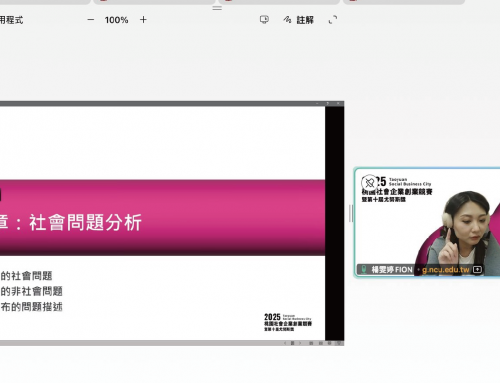
Task: Select the speaker's video thumbnail
Action: pyautogui.click(x=427, y=222)
